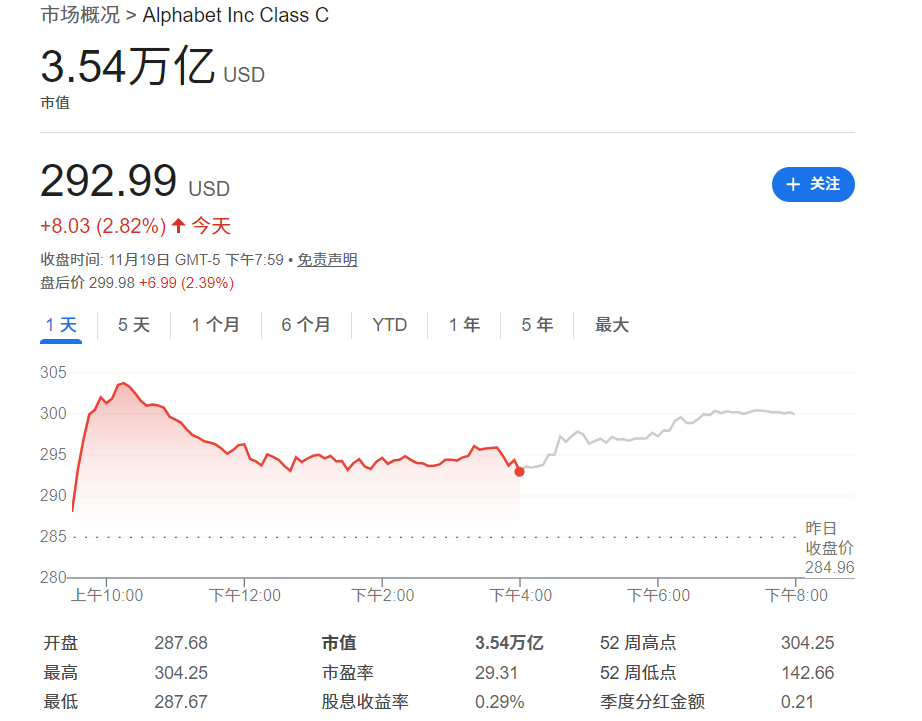922x721 pixels.
Task: Click the 关注 follow button
Action: 813,184
